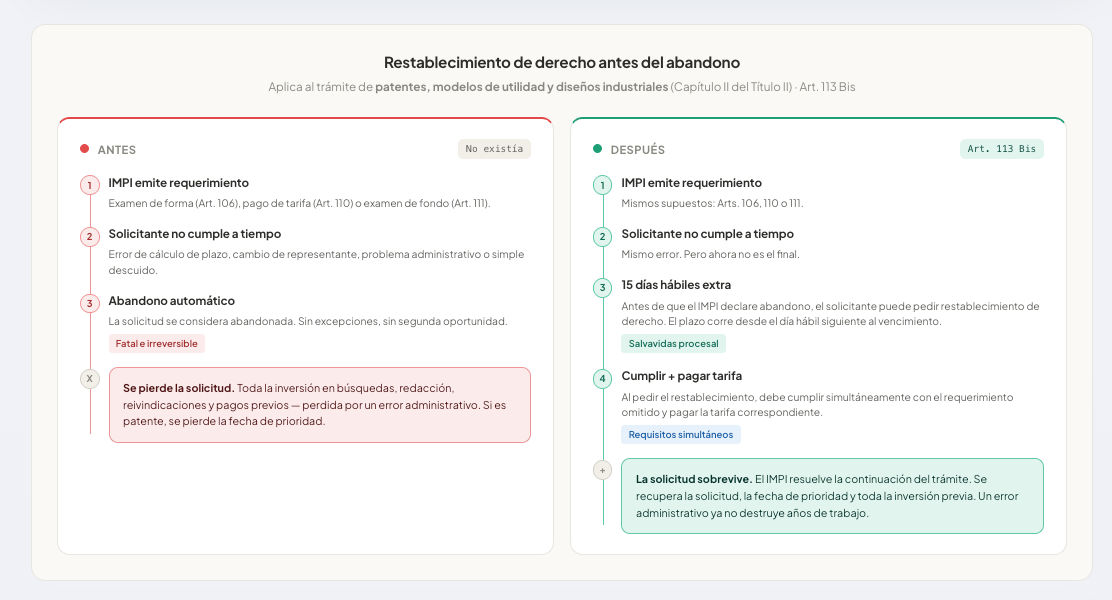Click the plus circle marker in DESPUÉS
This screenshot has width=1112, height=600.
(x=602, y=470)
